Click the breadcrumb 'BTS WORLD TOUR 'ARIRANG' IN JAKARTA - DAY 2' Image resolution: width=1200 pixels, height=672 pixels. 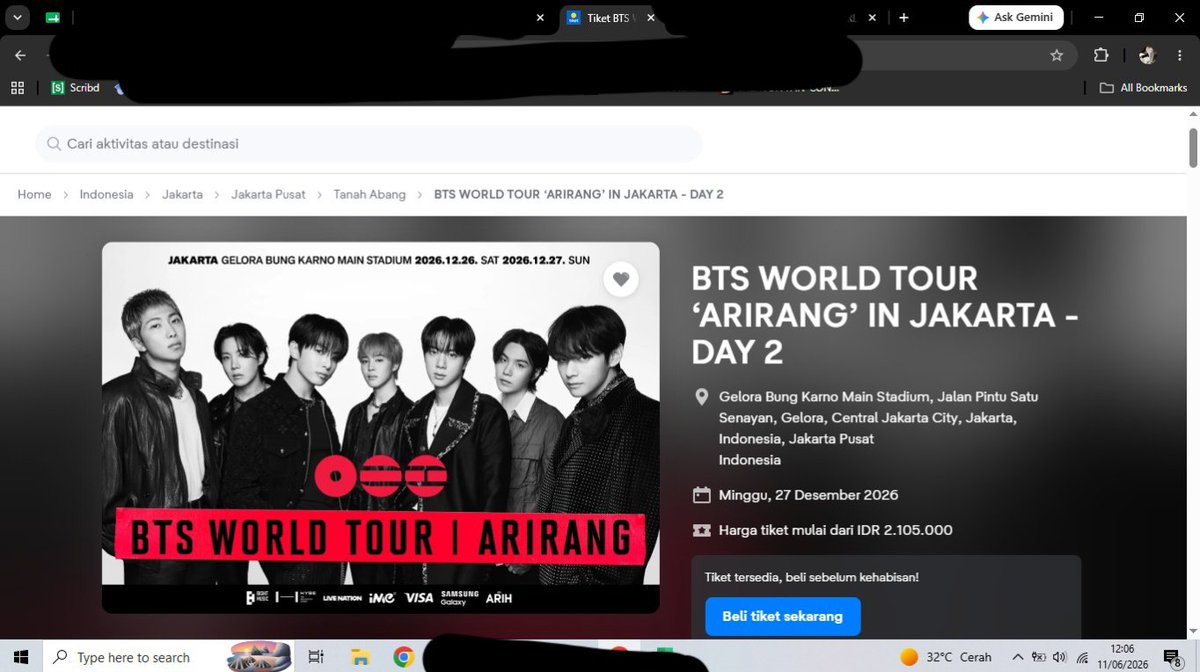coord(578,194)
